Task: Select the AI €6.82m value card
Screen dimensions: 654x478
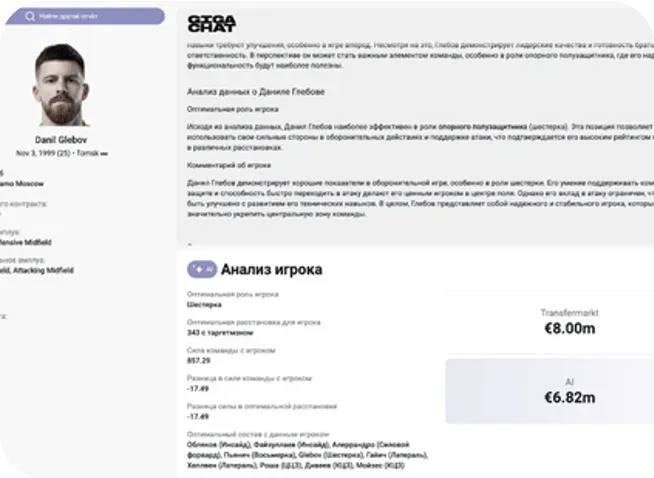Action: (x=549, y=391)
